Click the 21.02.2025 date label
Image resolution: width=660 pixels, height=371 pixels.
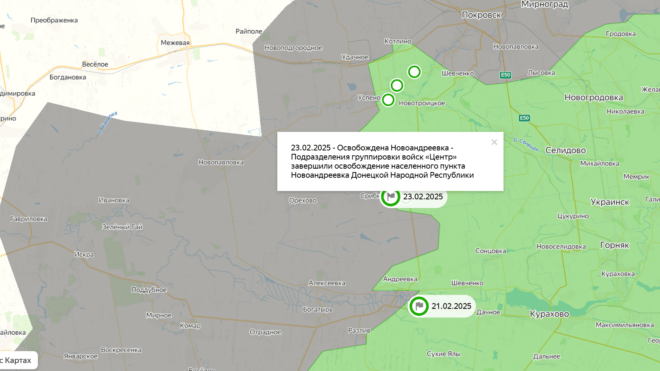[x=451, y=306]
